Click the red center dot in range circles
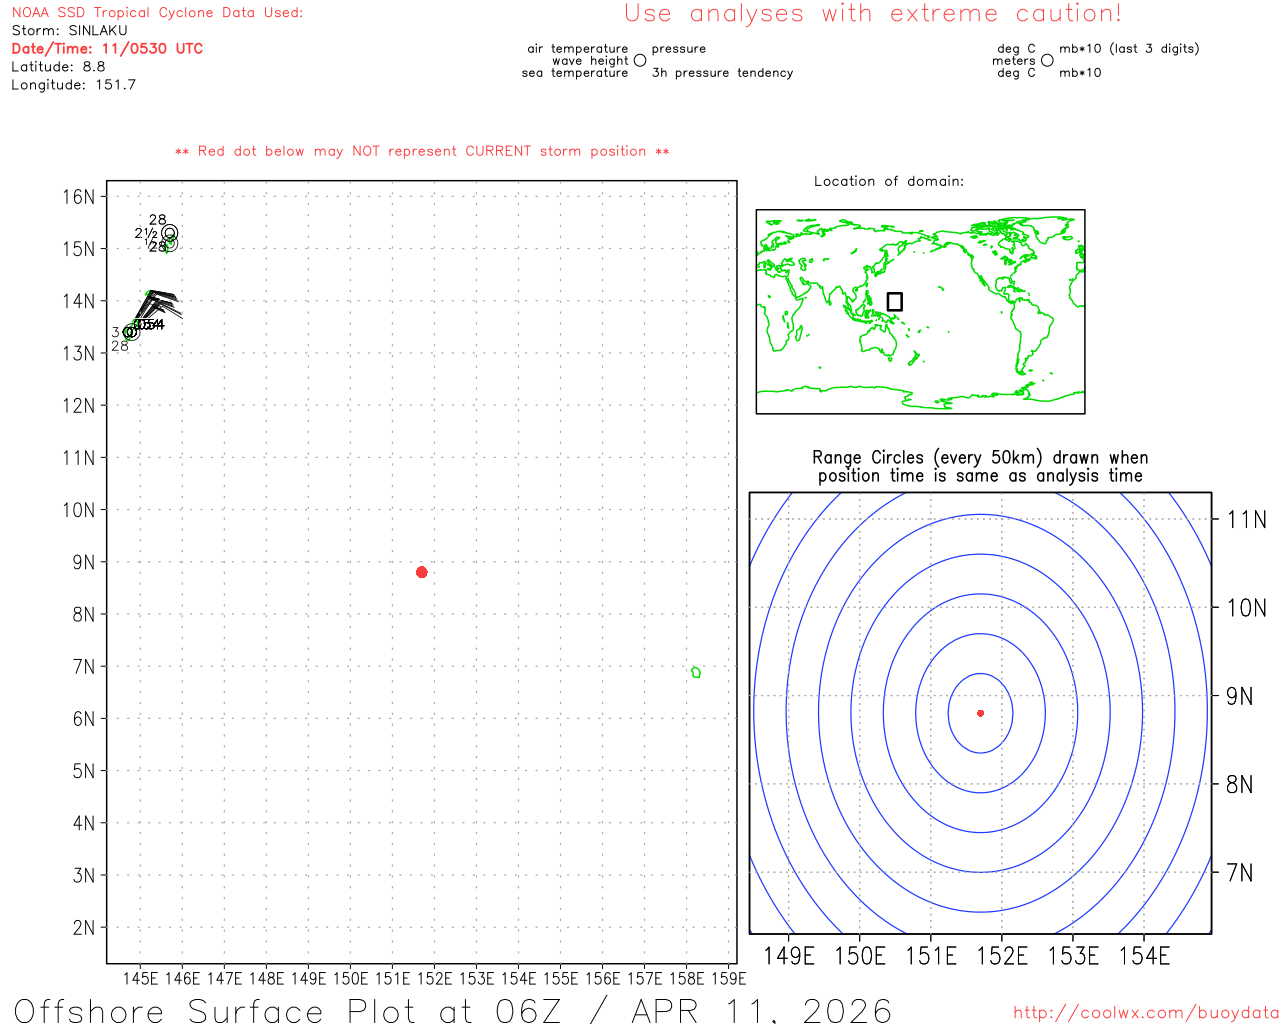Viewport: 1280px width, 1024px height. pyautogui.click(x=980, y=713)
